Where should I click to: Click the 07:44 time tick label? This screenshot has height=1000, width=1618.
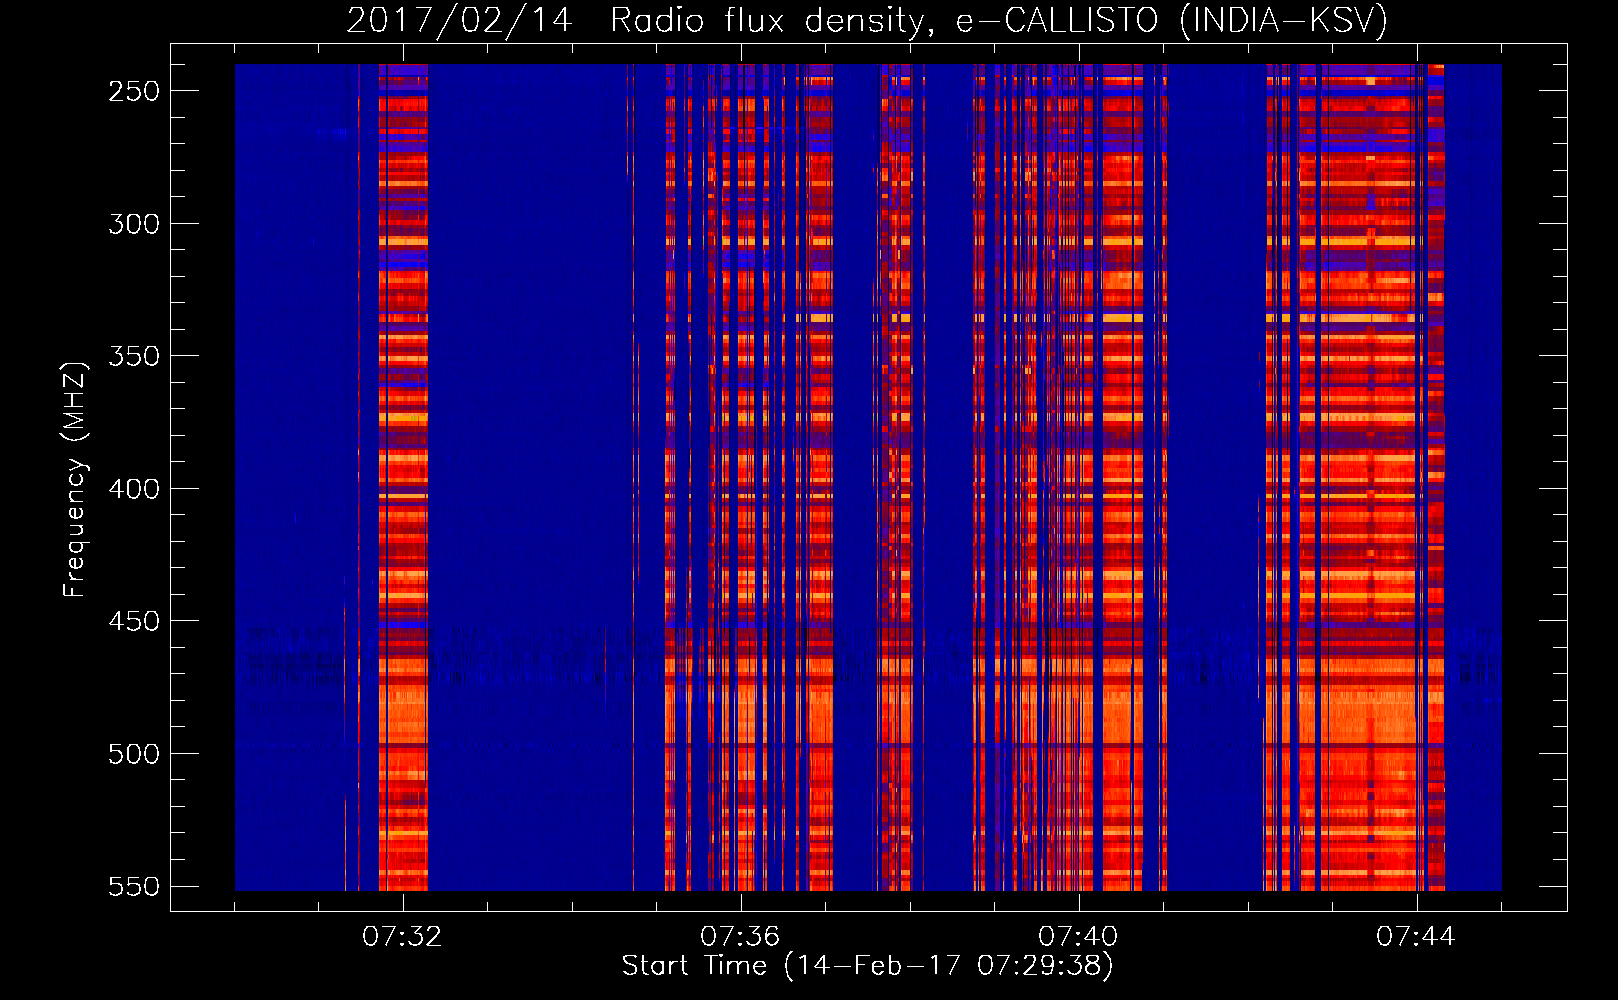pyautogui.click(x=1416, y=936)
